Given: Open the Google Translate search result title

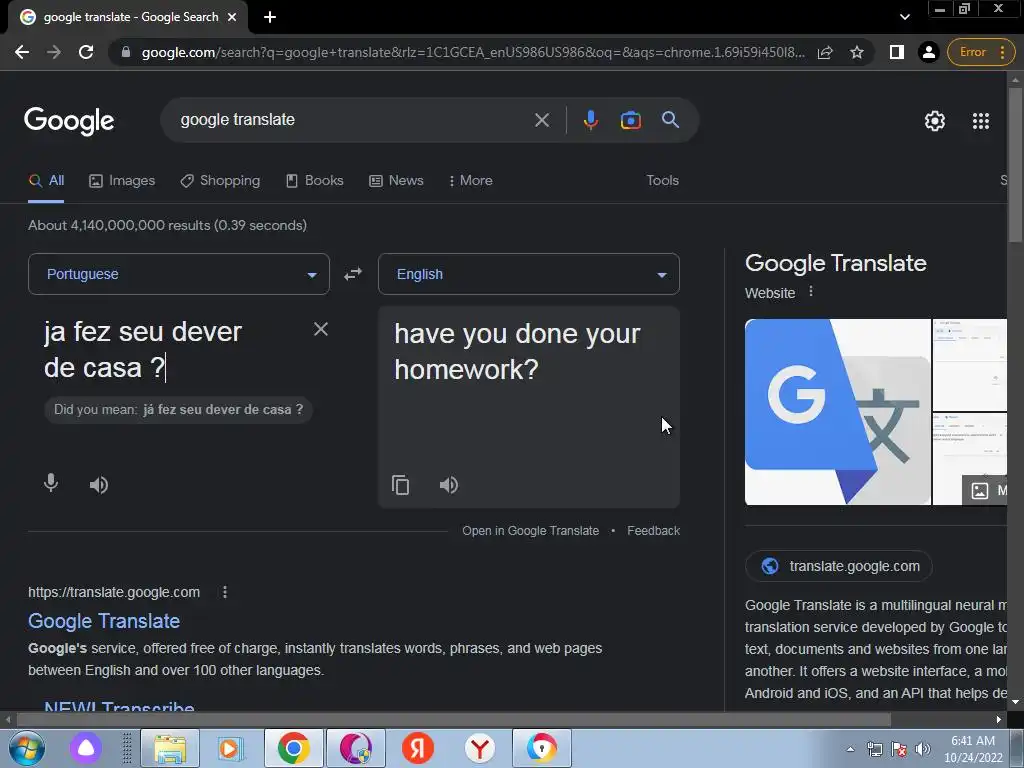Looking at the screenshot, I should coord(104,620).
